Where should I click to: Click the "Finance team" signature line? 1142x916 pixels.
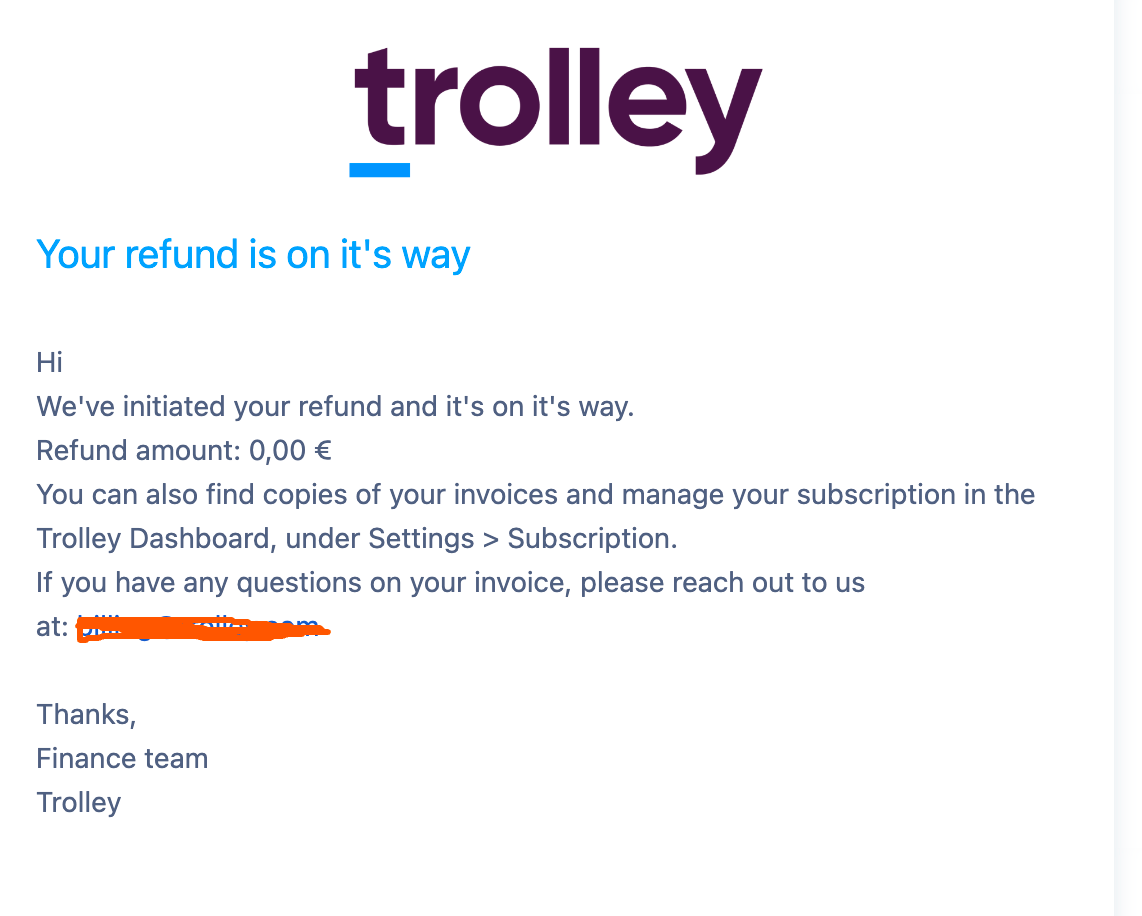pos(122,759)
